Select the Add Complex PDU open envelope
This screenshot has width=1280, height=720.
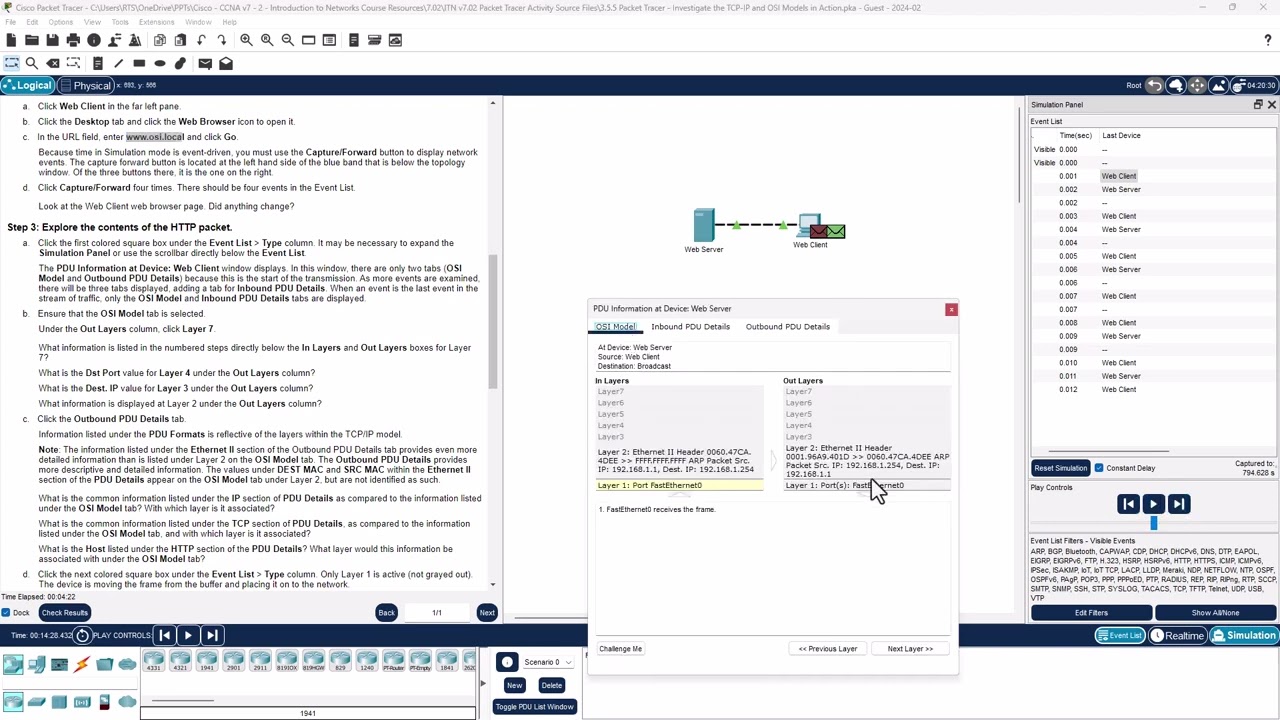pos(226,63)
